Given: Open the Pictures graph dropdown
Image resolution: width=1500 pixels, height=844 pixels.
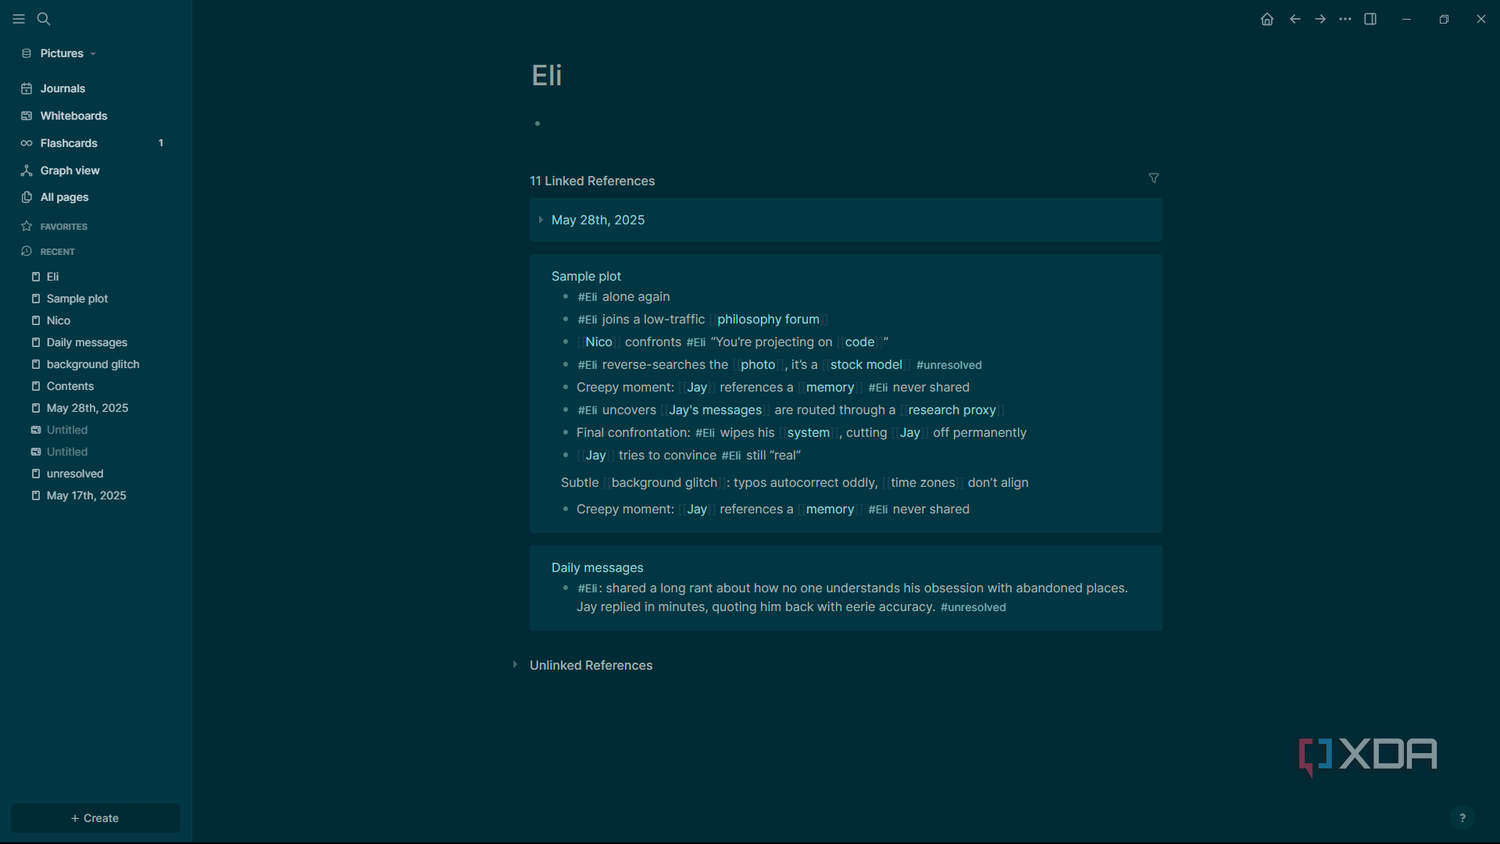Looking at the screenshot, I should coord(67,54).
